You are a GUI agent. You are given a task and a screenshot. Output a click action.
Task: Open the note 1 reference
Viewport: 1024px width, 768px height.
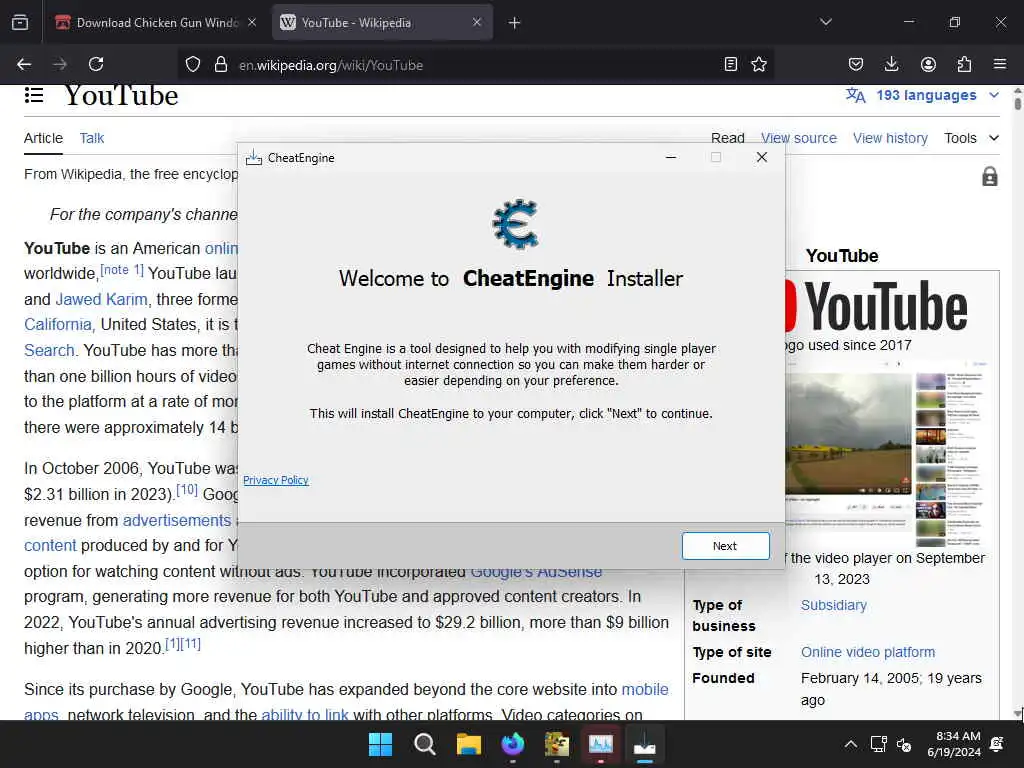[x=121, y=270]
